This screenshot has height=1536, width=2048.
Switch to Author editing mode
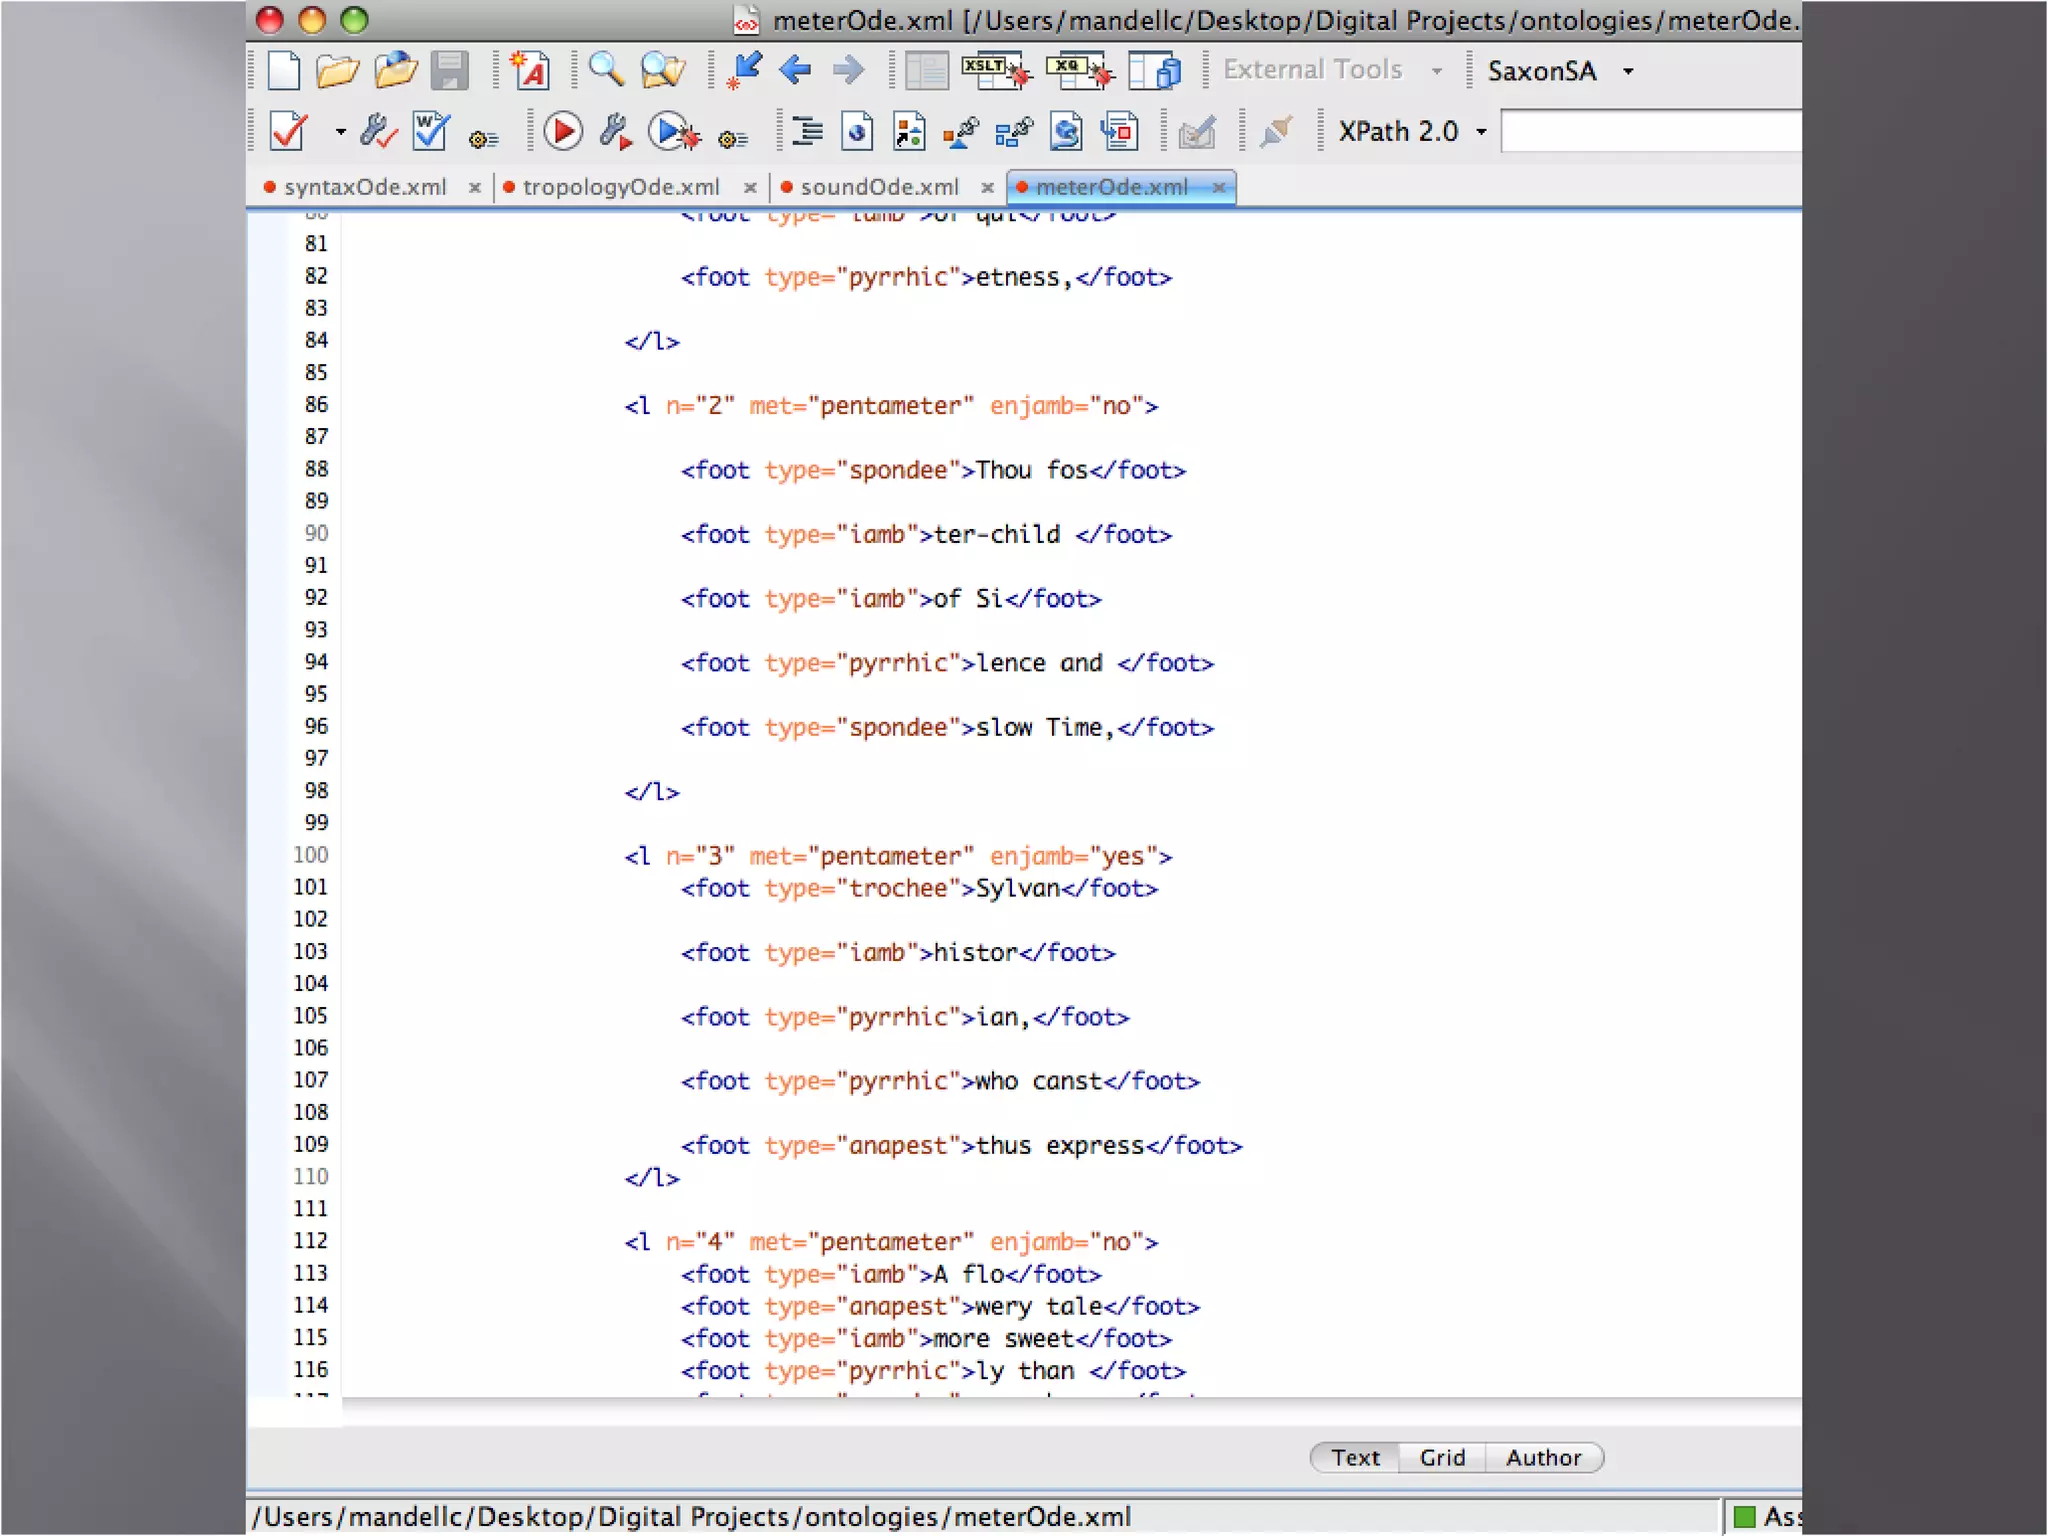click(1543, 1457)
